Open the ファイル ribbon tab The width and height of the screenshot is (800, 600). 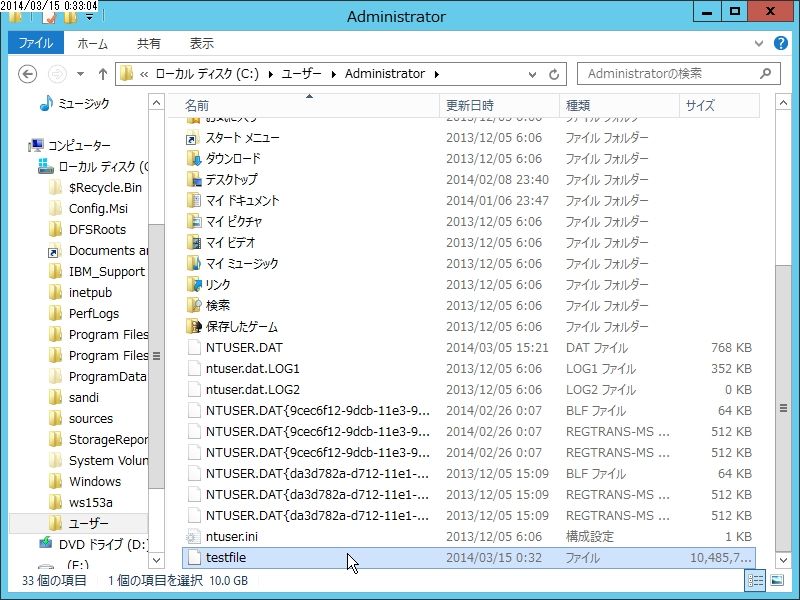36,43
